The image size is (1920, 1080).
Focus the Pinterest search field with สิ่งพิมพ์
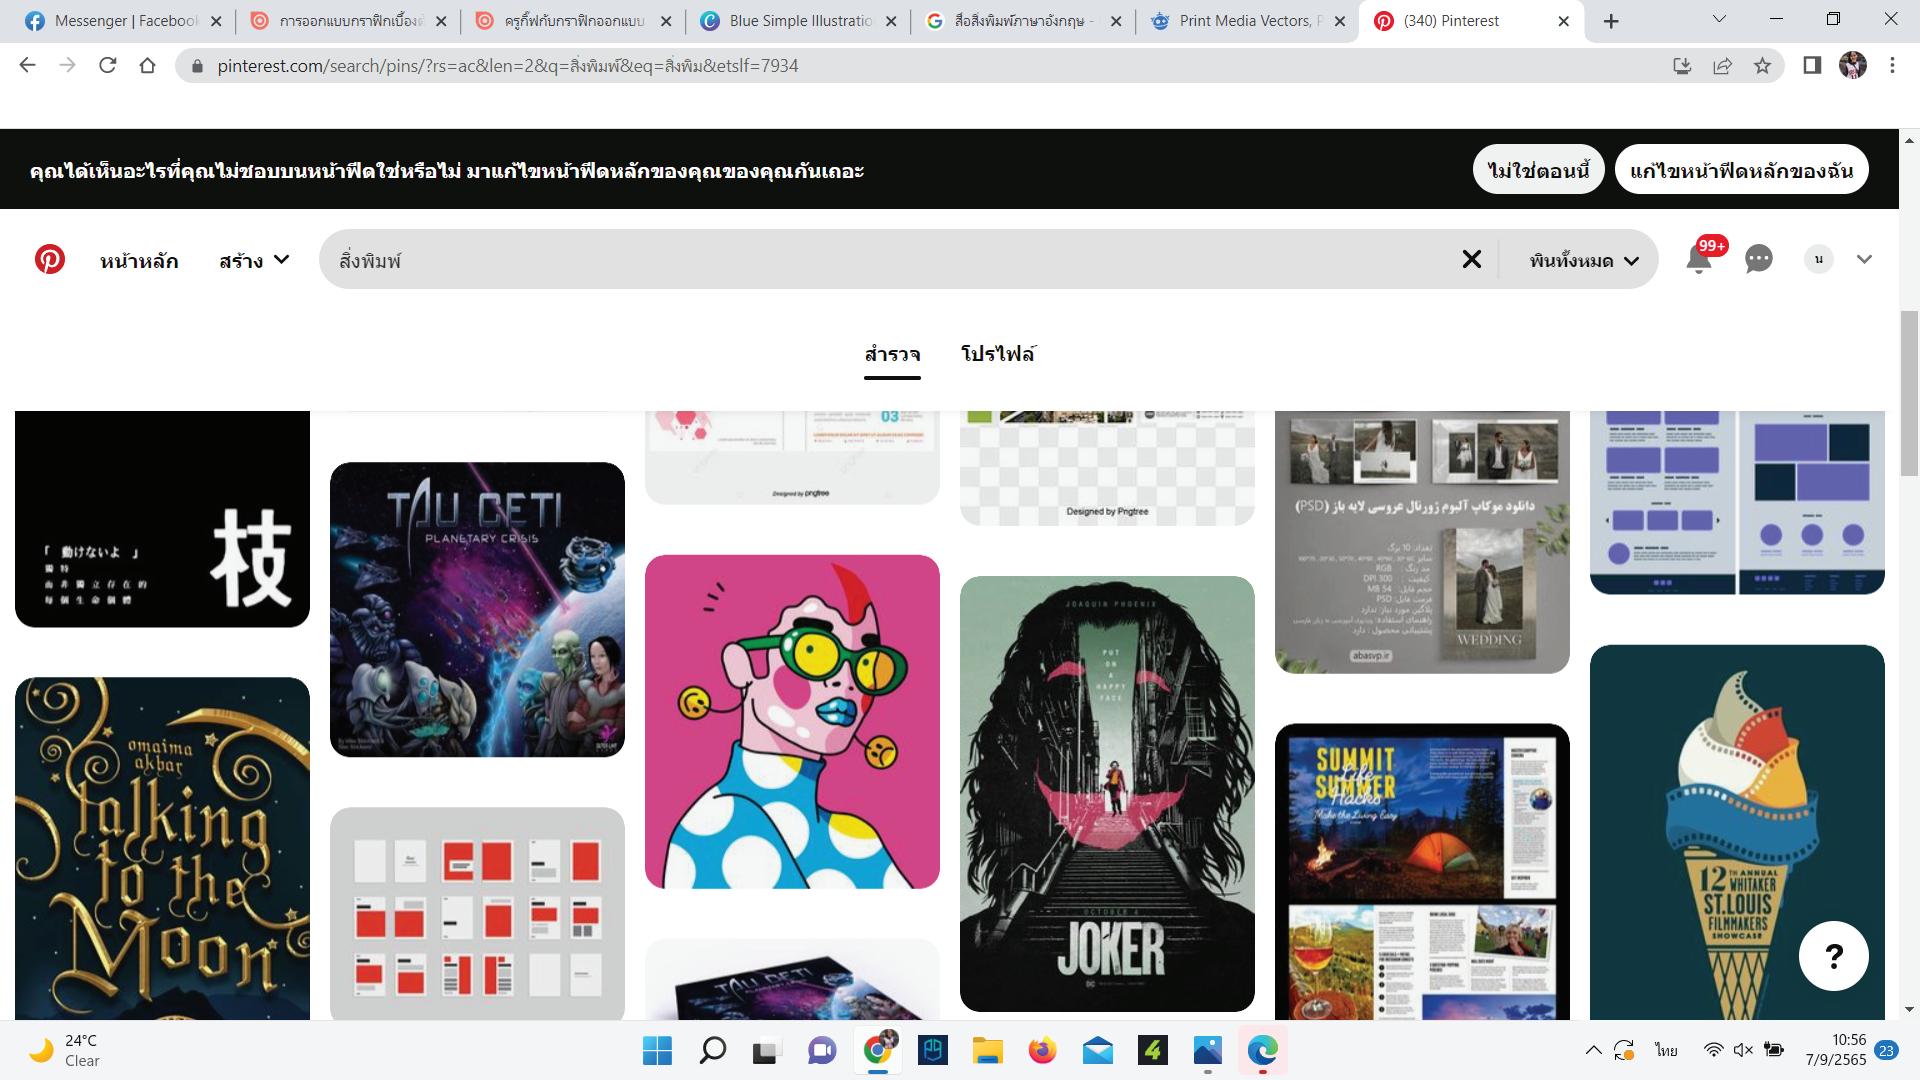click(890, 260)
